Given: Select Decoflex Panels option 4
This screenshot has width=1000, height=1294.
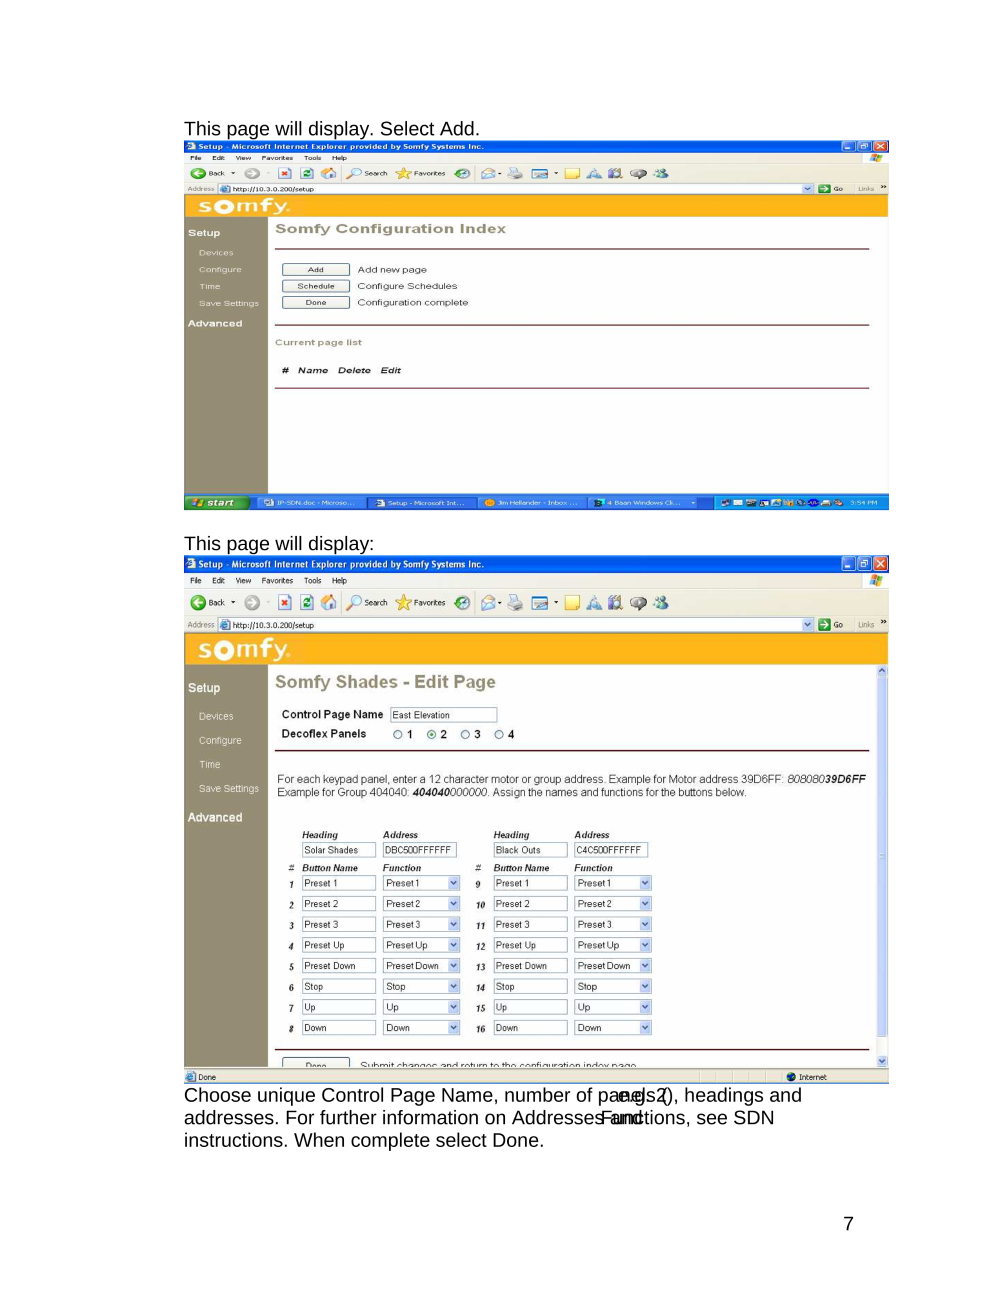Looking at the screenshot, I should click(x=499, y=735).
